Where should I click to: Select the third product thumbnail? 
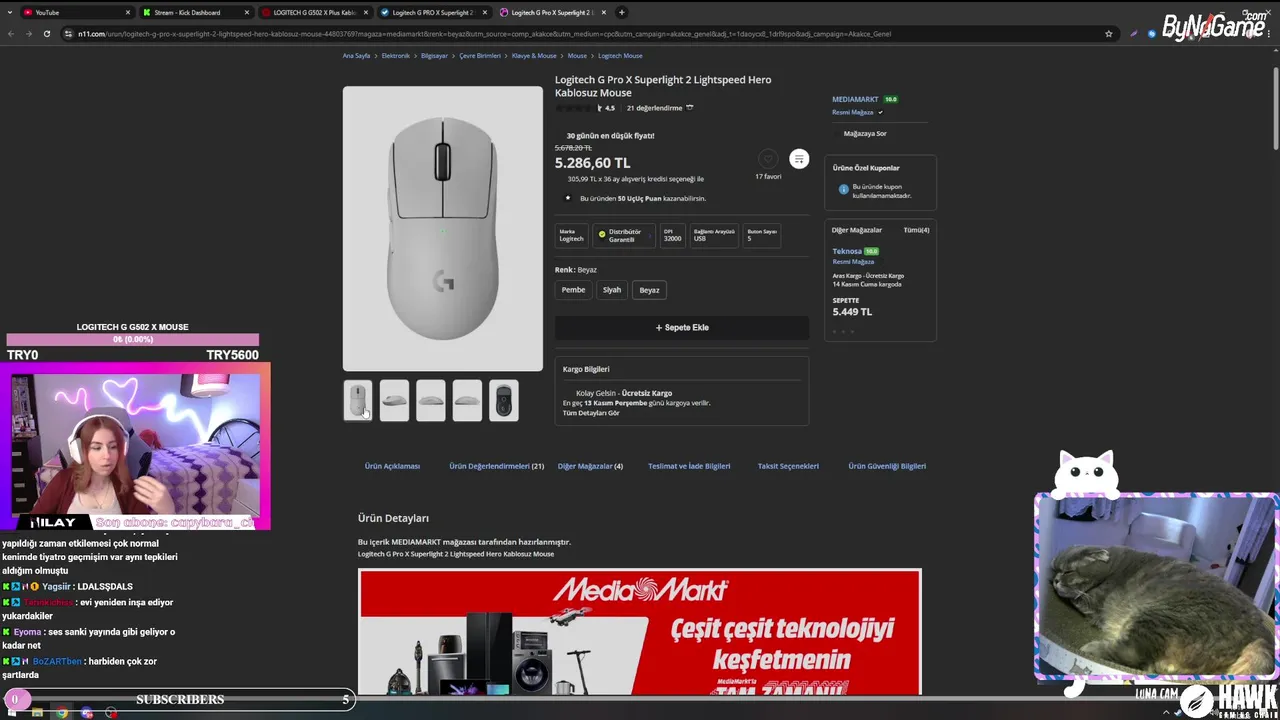coord(431,401)
